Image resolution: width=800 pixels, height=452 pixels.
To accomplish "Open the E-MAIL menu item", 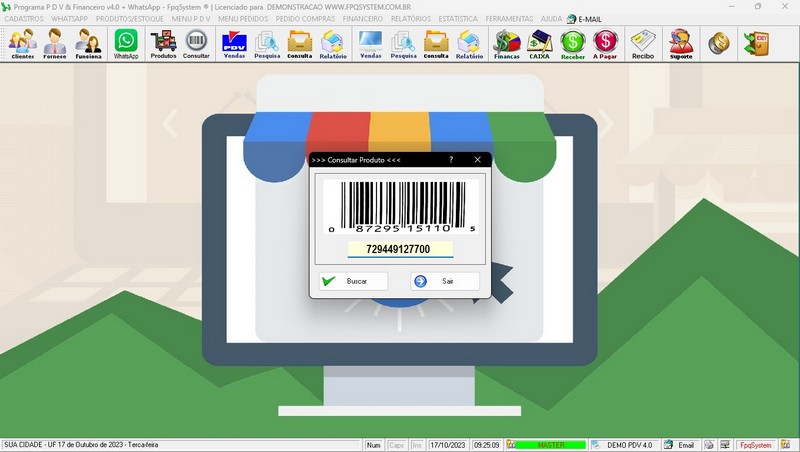I will point(584,19).
